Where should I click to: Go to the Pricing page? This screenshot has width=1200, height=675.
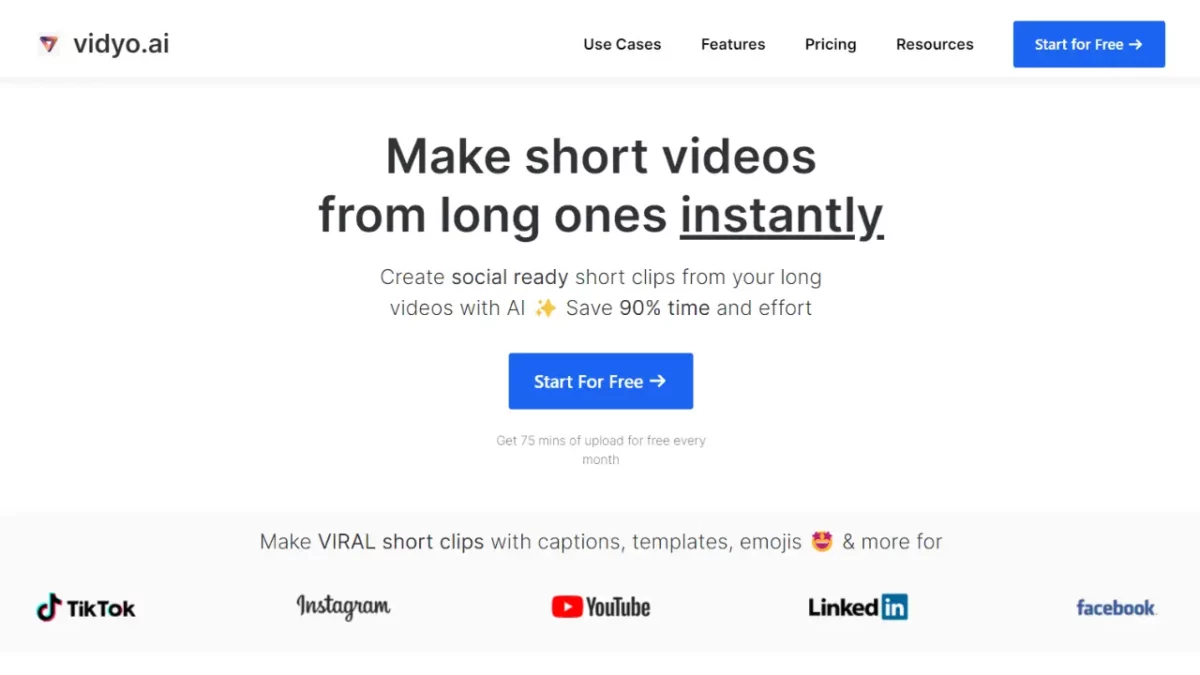(831, 44)
